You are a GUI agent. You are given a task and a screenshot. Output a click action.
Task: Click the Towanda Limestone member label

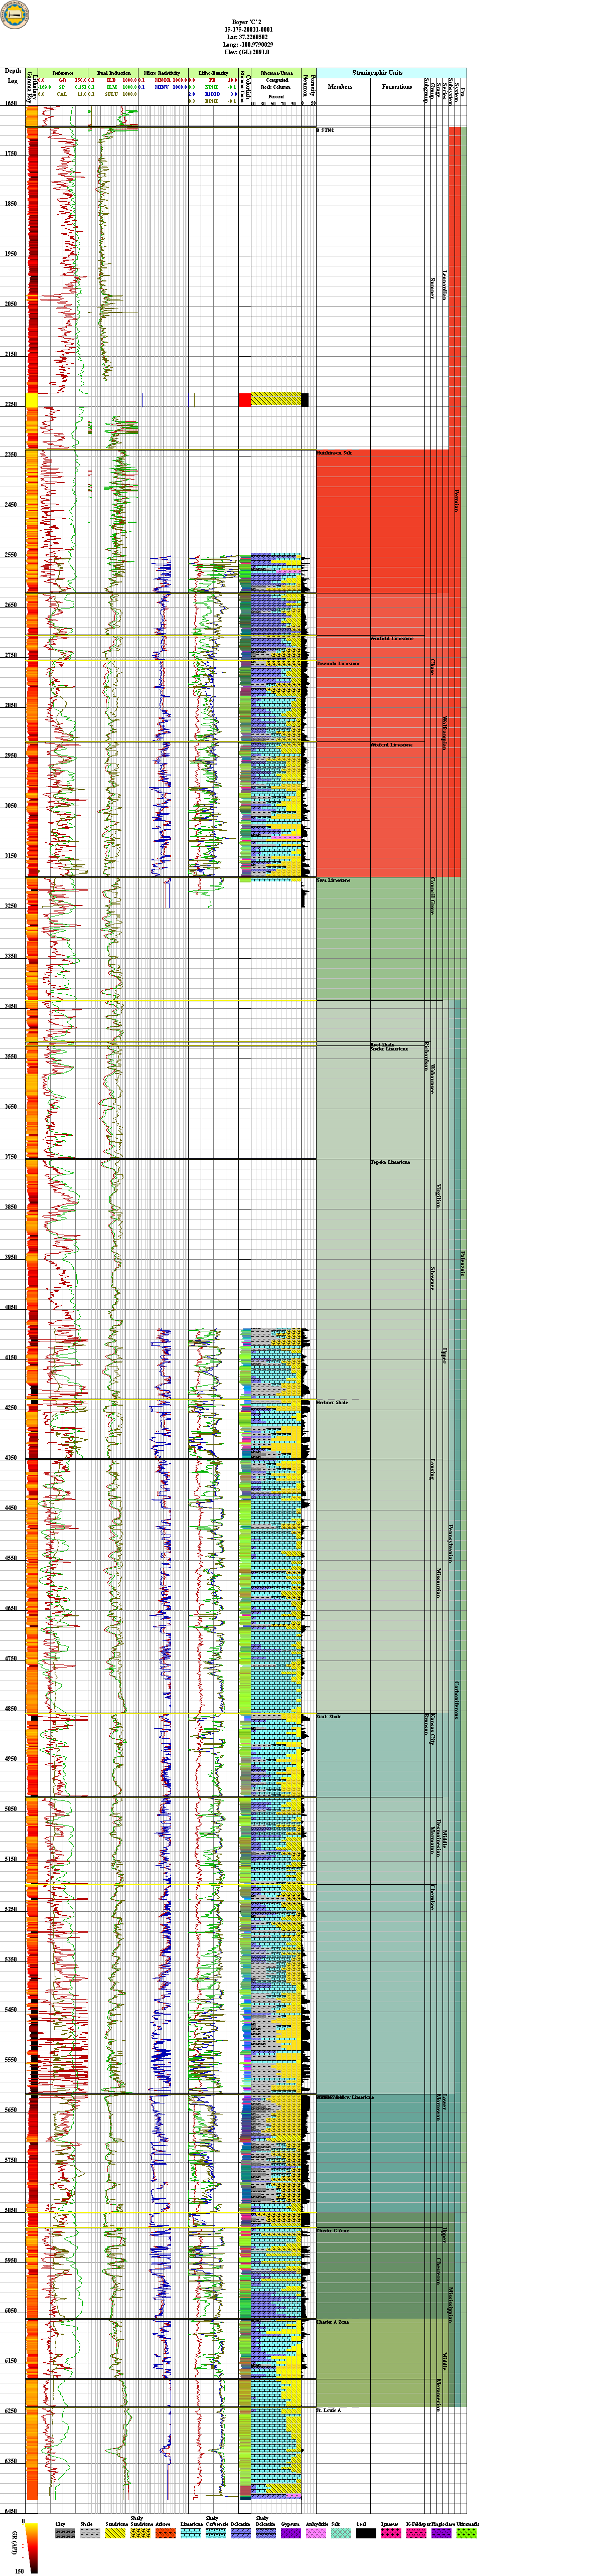pos(338,663)
